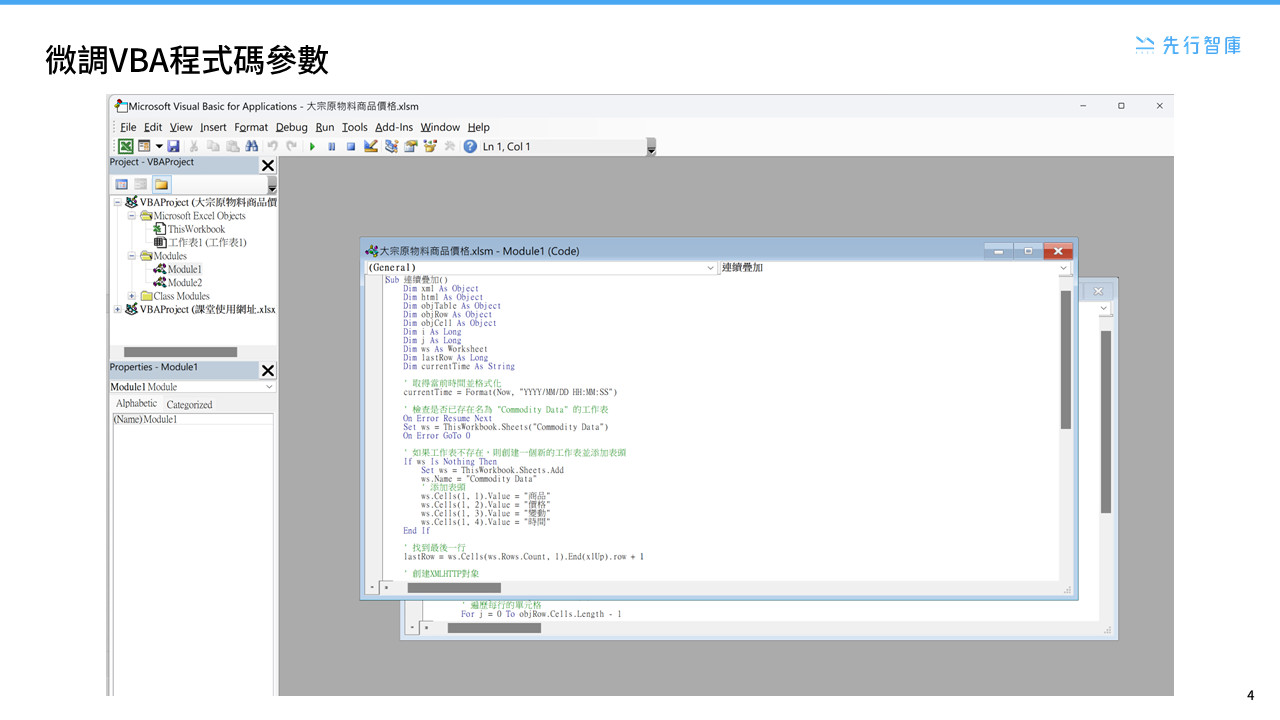
Task: Expand the Class Modules folder
Action: click(131, 295)
